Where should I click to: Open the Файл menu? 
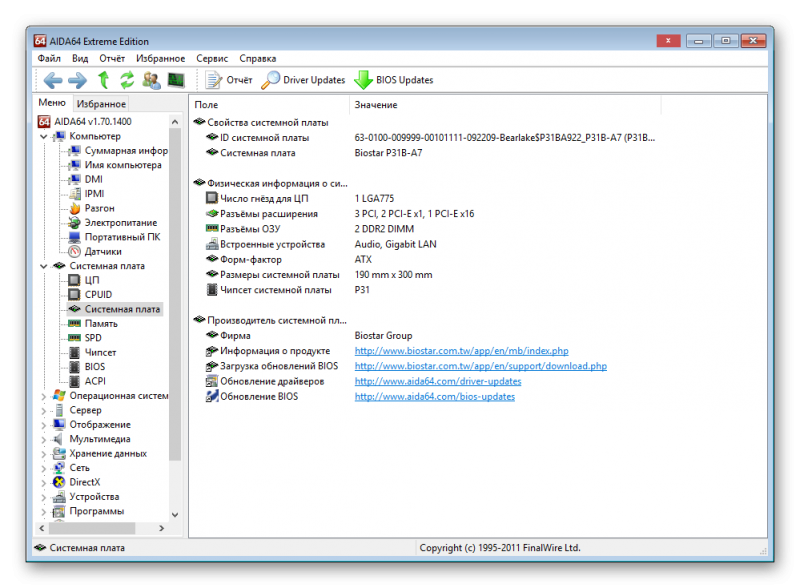pyautogui.click(x=49, y=59)
